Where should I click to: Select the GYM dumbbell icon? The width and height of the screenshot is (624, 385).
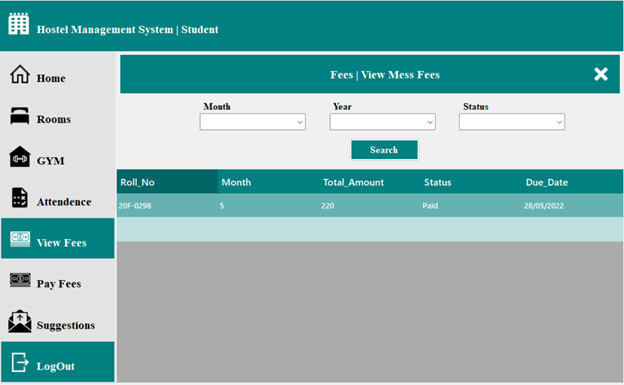click(x=20, y=156)
